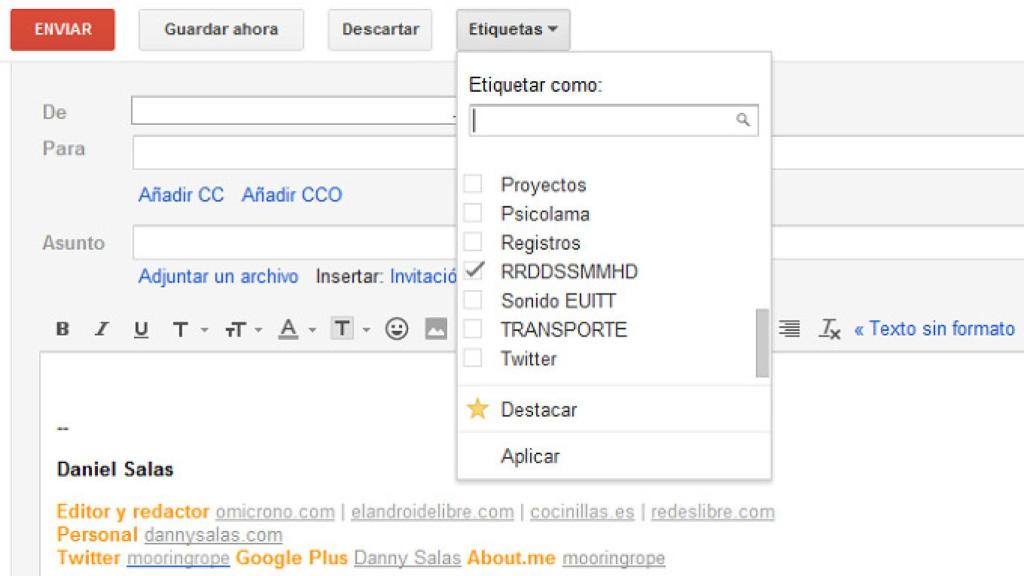Enable underline formatting

click(x=142, y=328)
